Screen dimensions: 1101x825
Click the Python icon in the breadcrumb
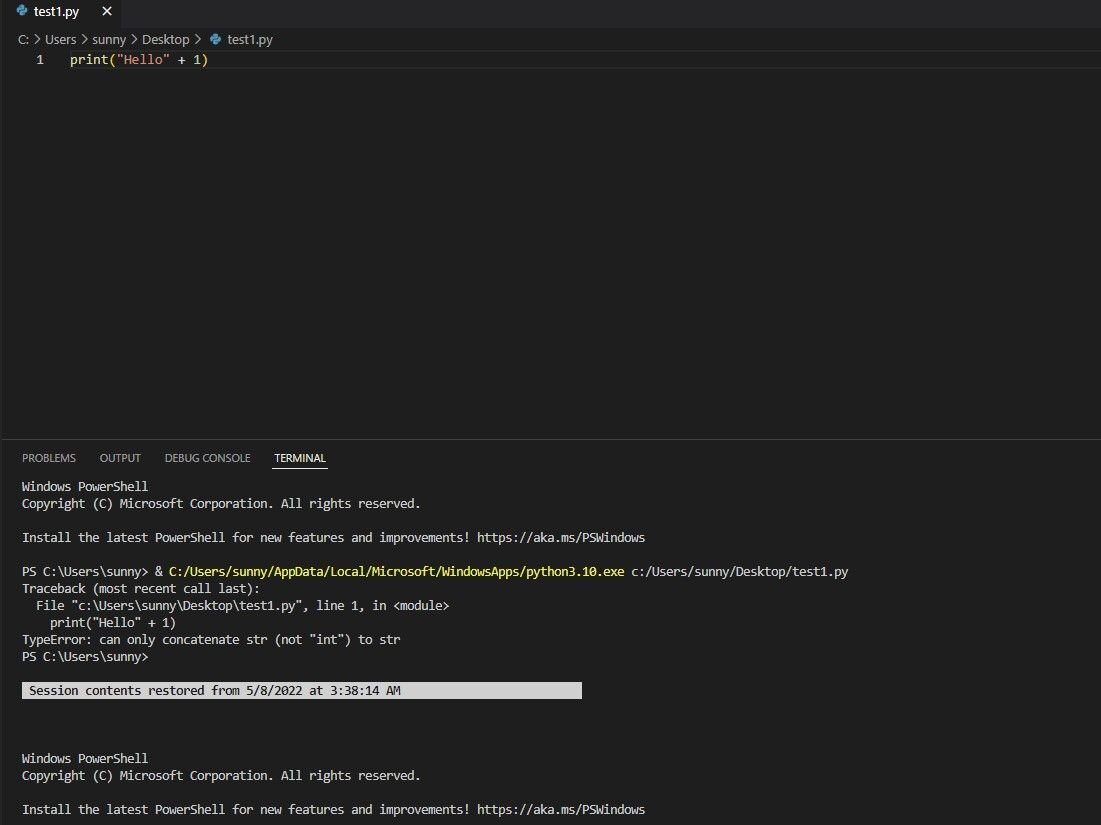(216, 39)
